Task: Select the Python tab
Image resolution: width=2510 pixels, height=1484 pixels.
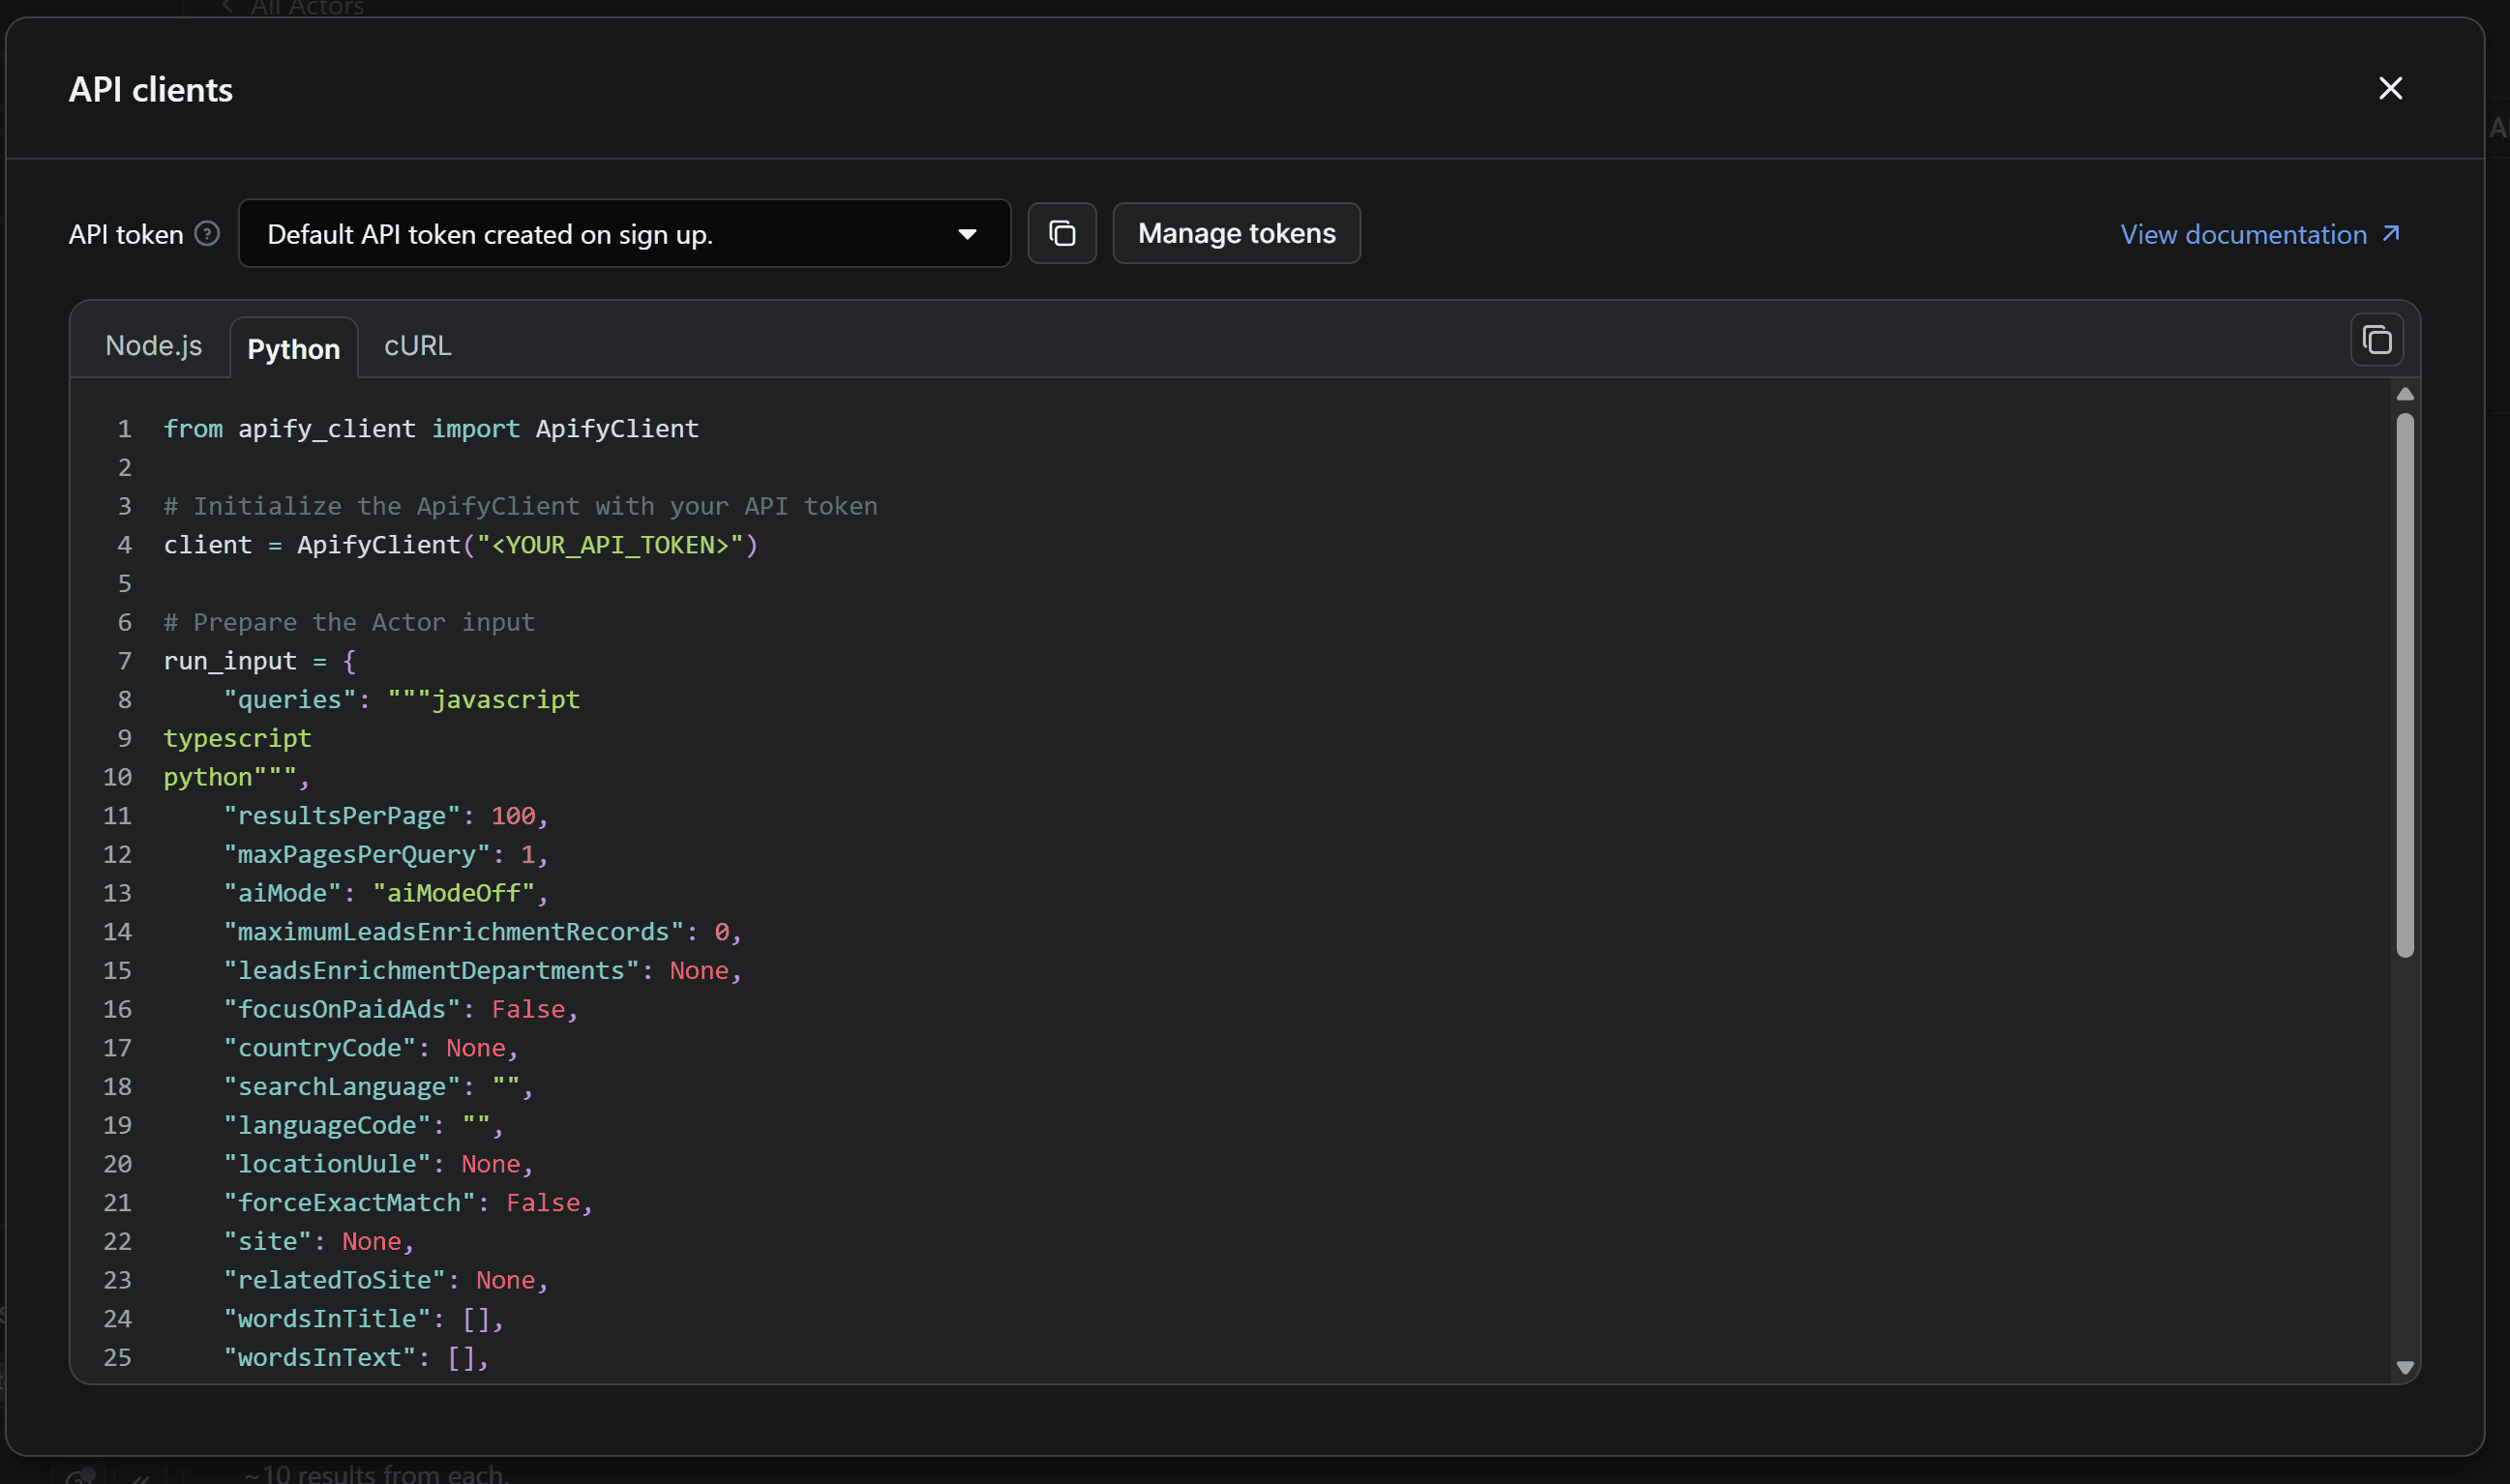Action: [293, 348]
